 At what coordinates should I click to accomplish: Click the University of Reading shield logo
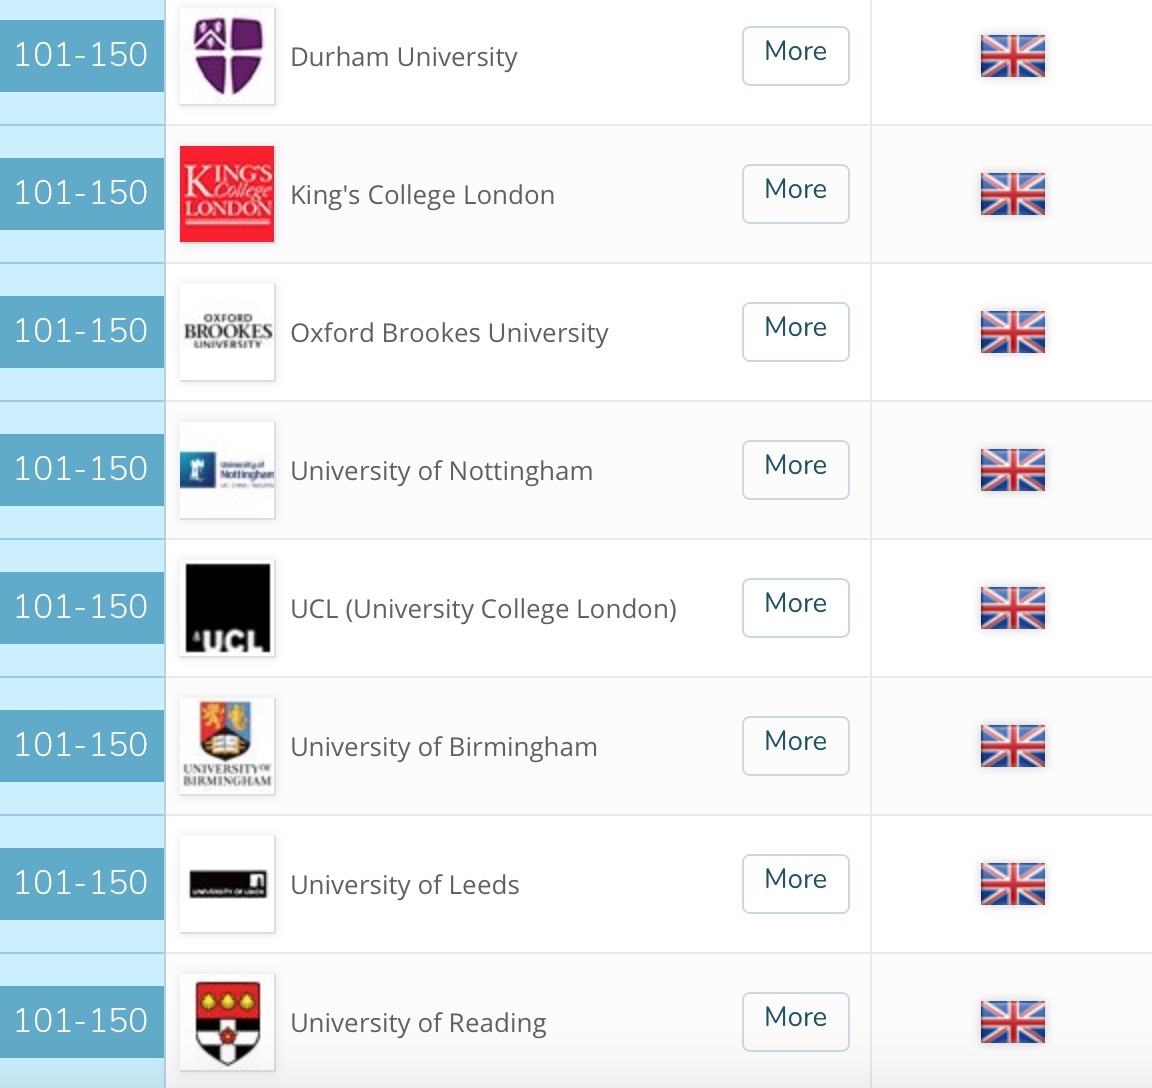pos(227,1022)
